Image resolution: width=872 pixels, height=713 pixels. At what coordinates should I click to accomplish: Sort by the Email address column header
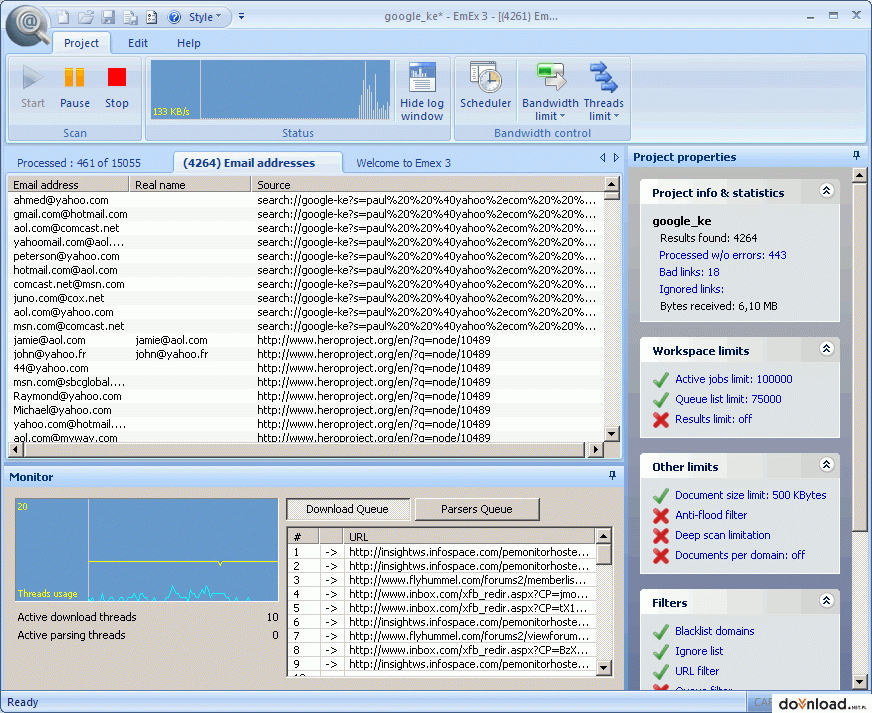(68, 185)
